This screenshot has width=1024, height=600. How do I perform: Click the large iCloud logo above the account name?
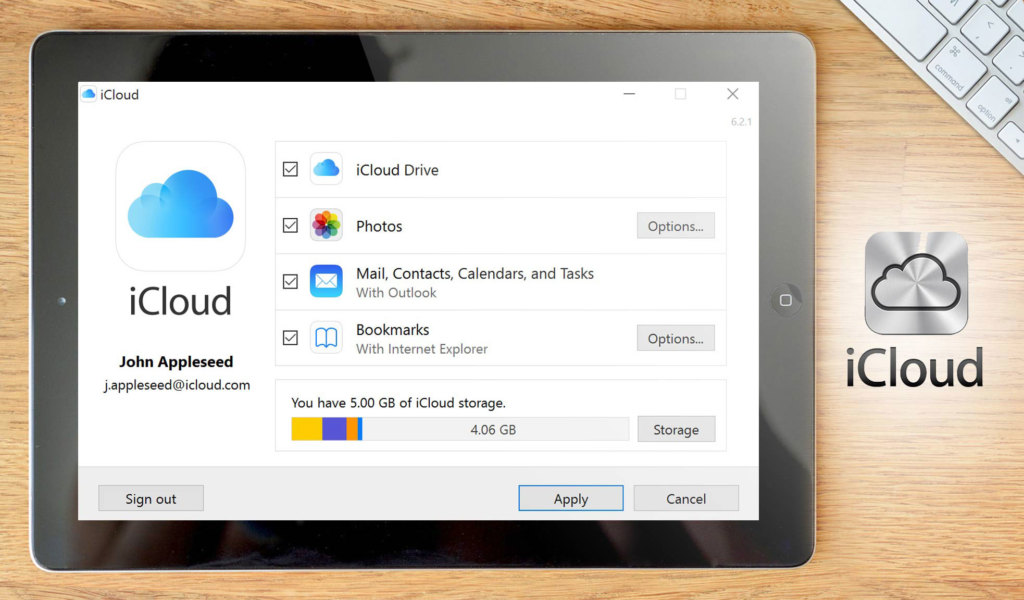click(180, 206)
